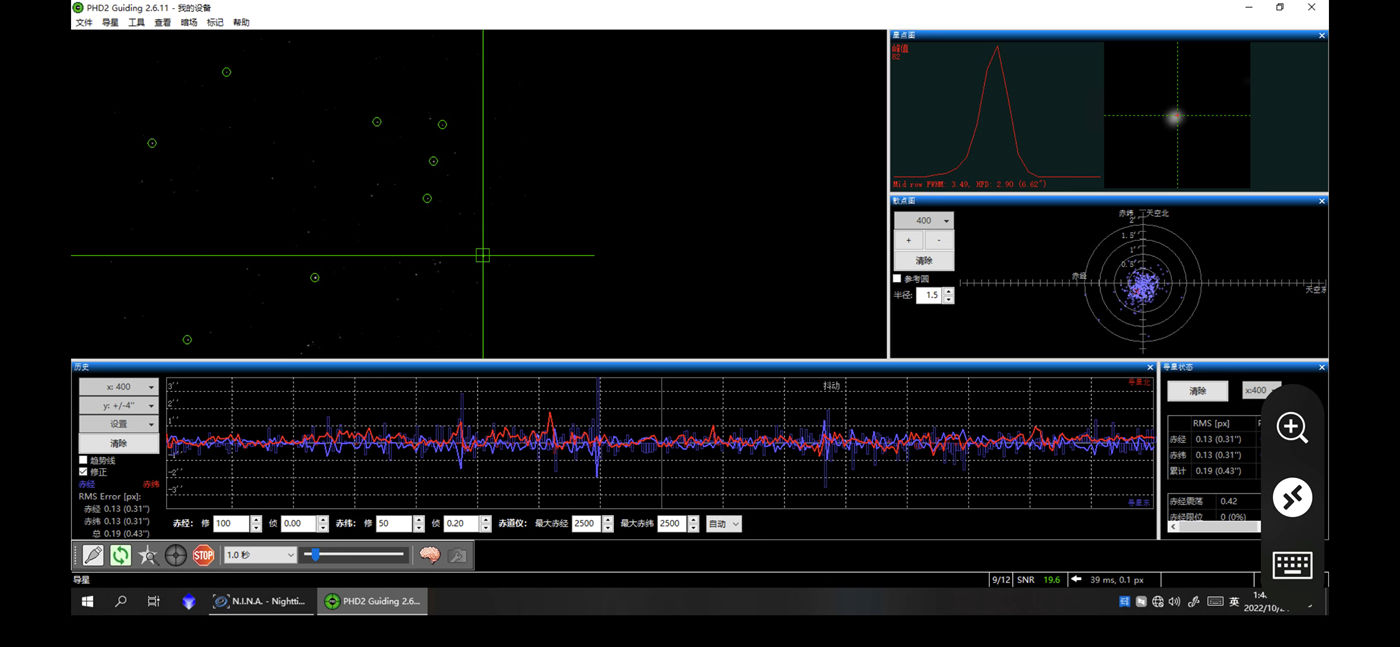Enable the 趋势线 checkbox
This screenshot has width=1400, height=647.
point(84,460)
